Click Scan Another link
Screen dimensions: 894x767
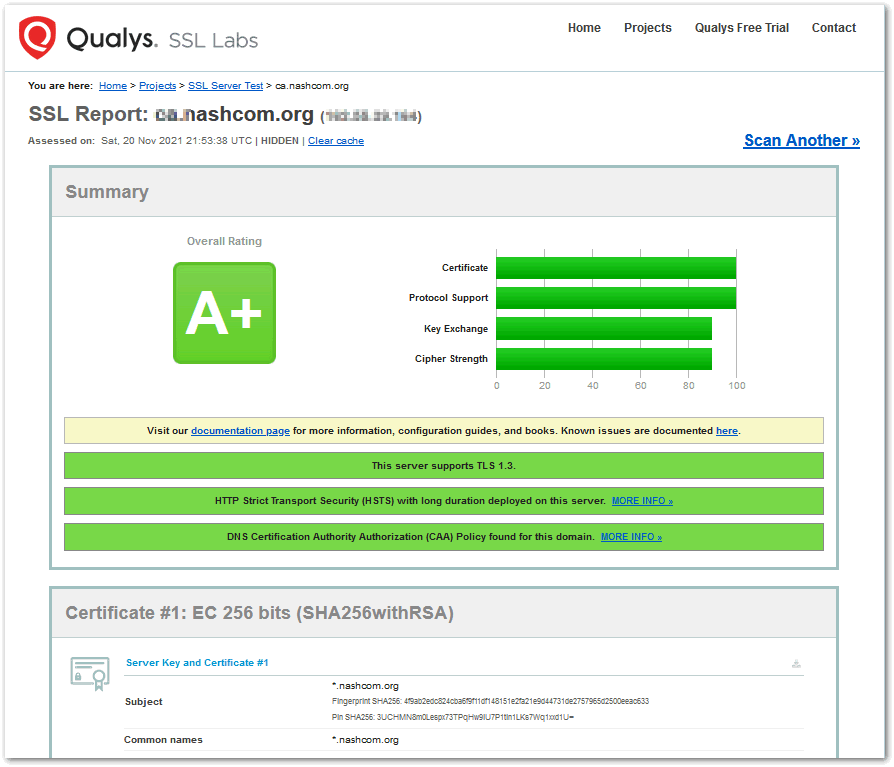tap(802, 140)
